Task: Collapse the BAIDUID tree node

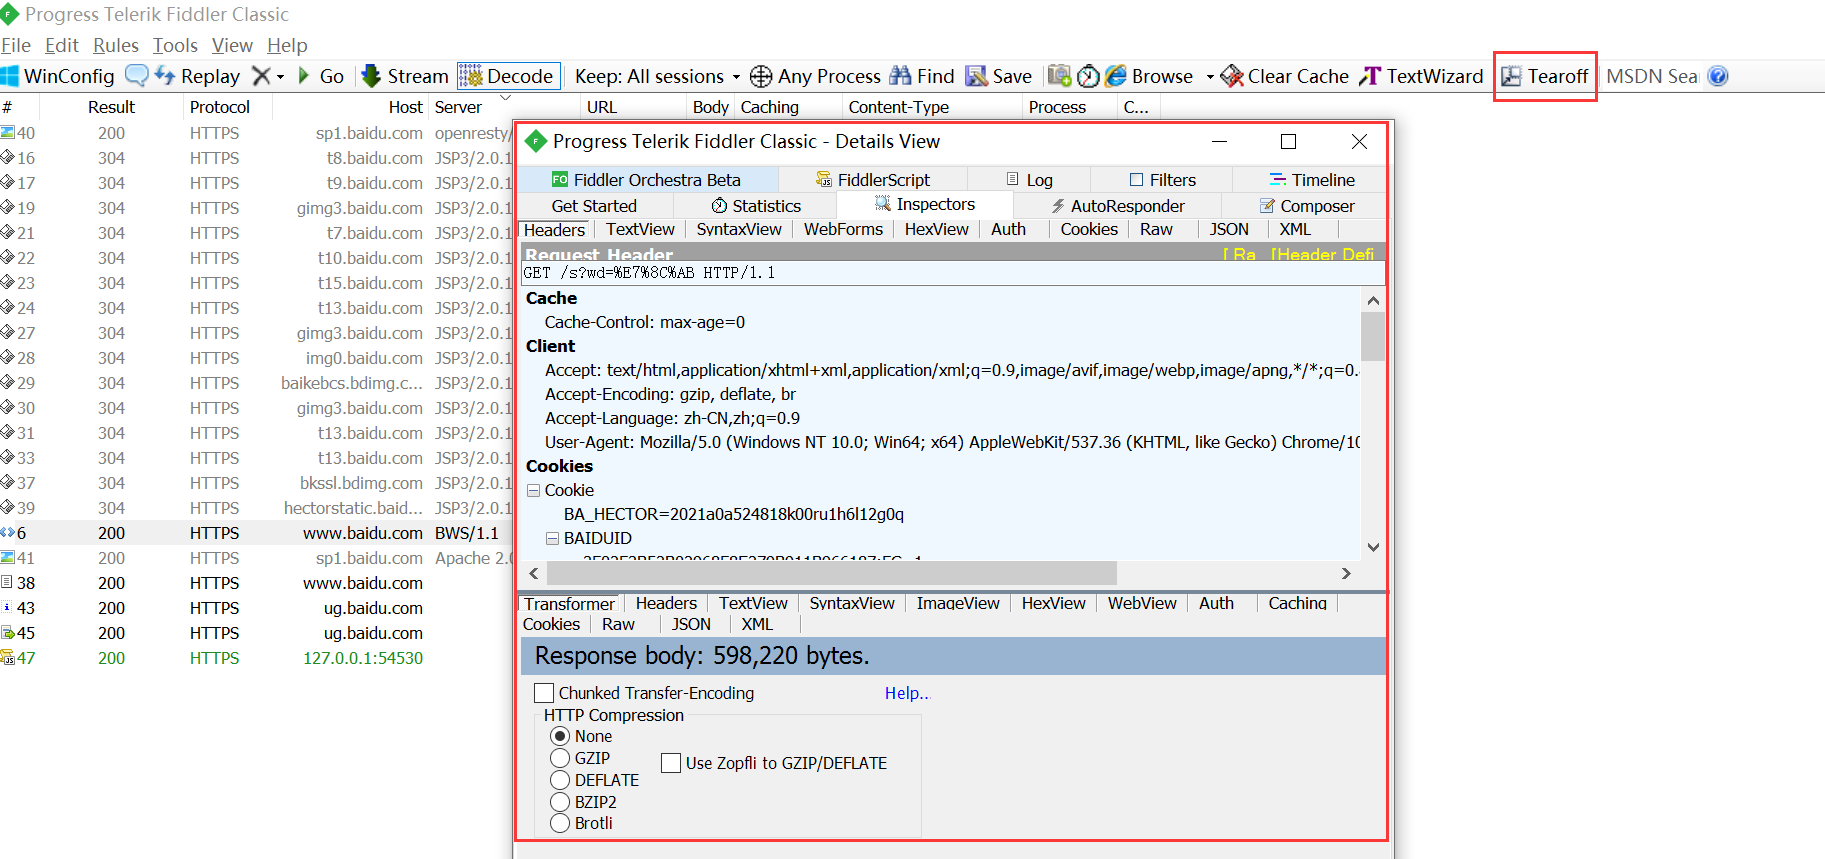Action: pos(552,538)
